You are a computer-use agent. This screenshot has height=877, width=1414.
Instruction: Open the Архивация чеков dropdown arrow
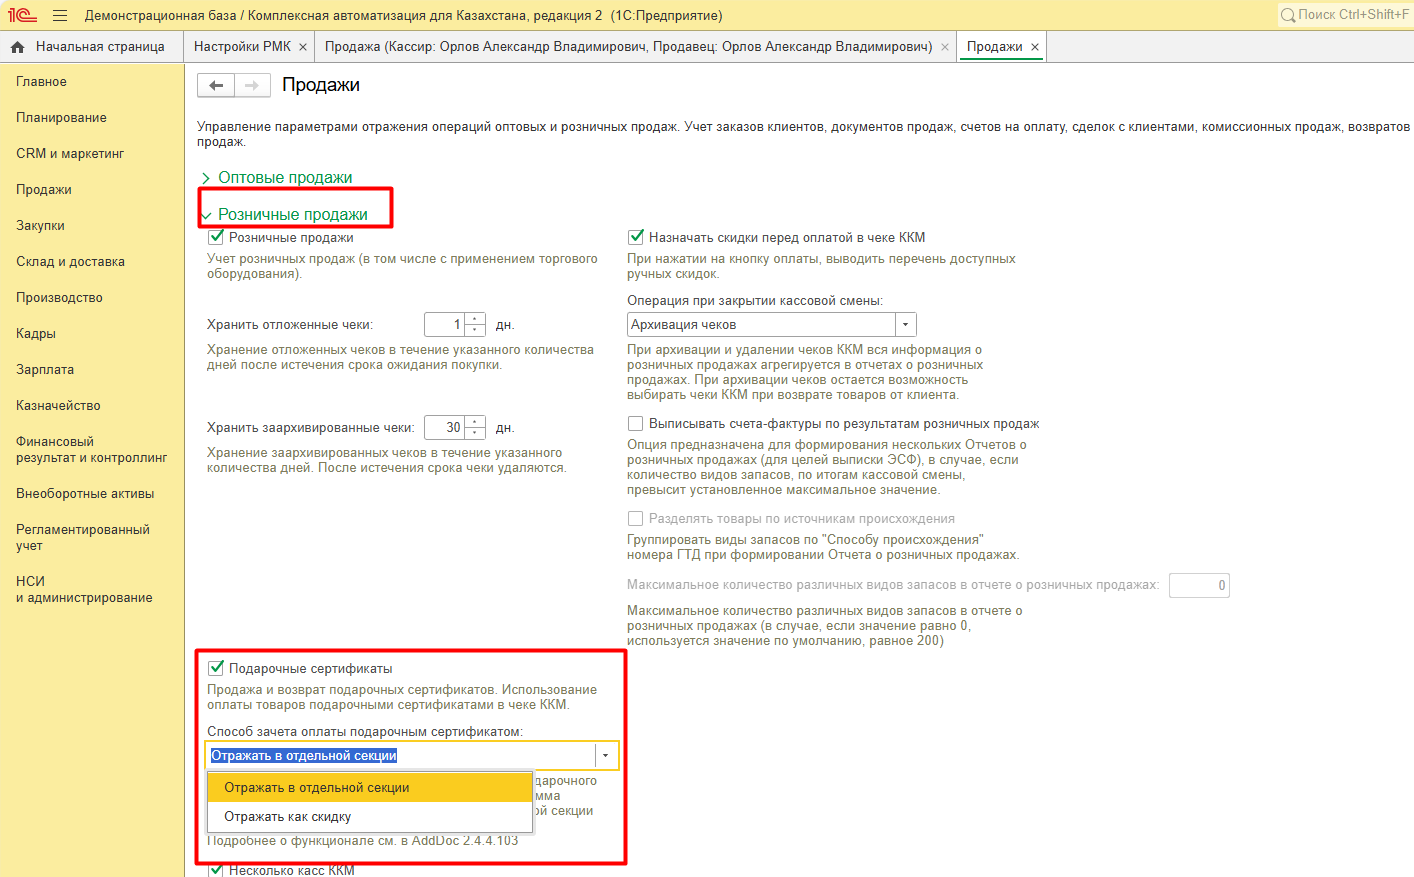tap(905, 325)
